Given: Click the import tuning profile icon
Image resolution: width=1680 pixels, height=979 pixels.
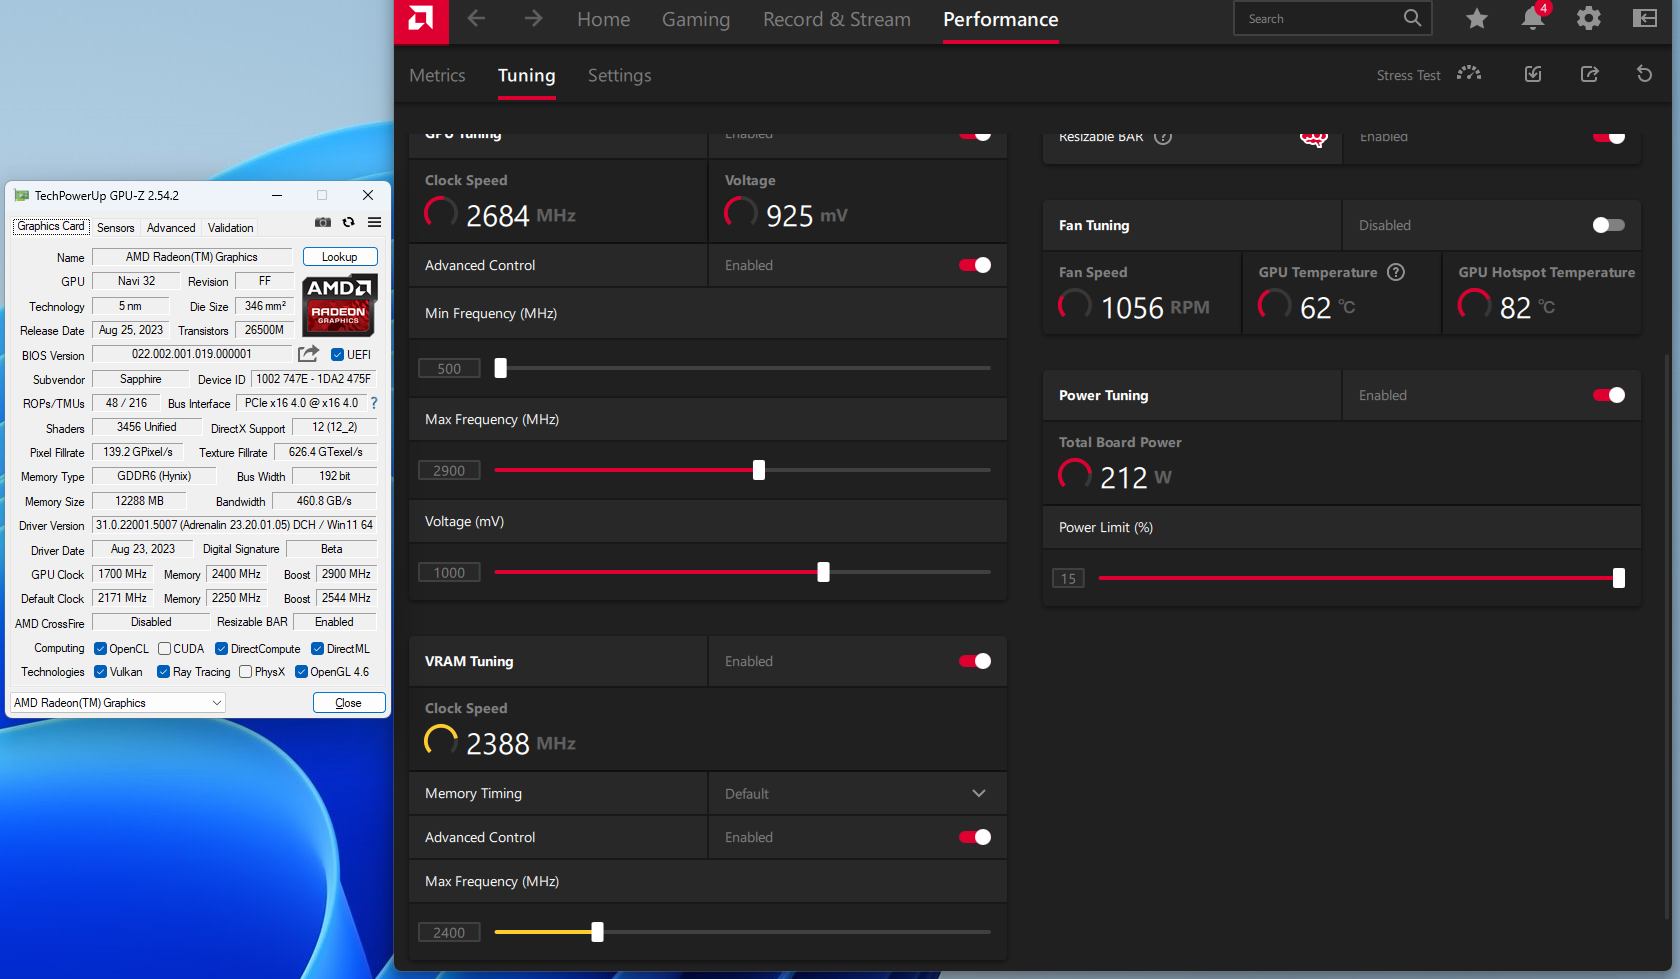Looking at the screenshot, I should click(1533, 74).
